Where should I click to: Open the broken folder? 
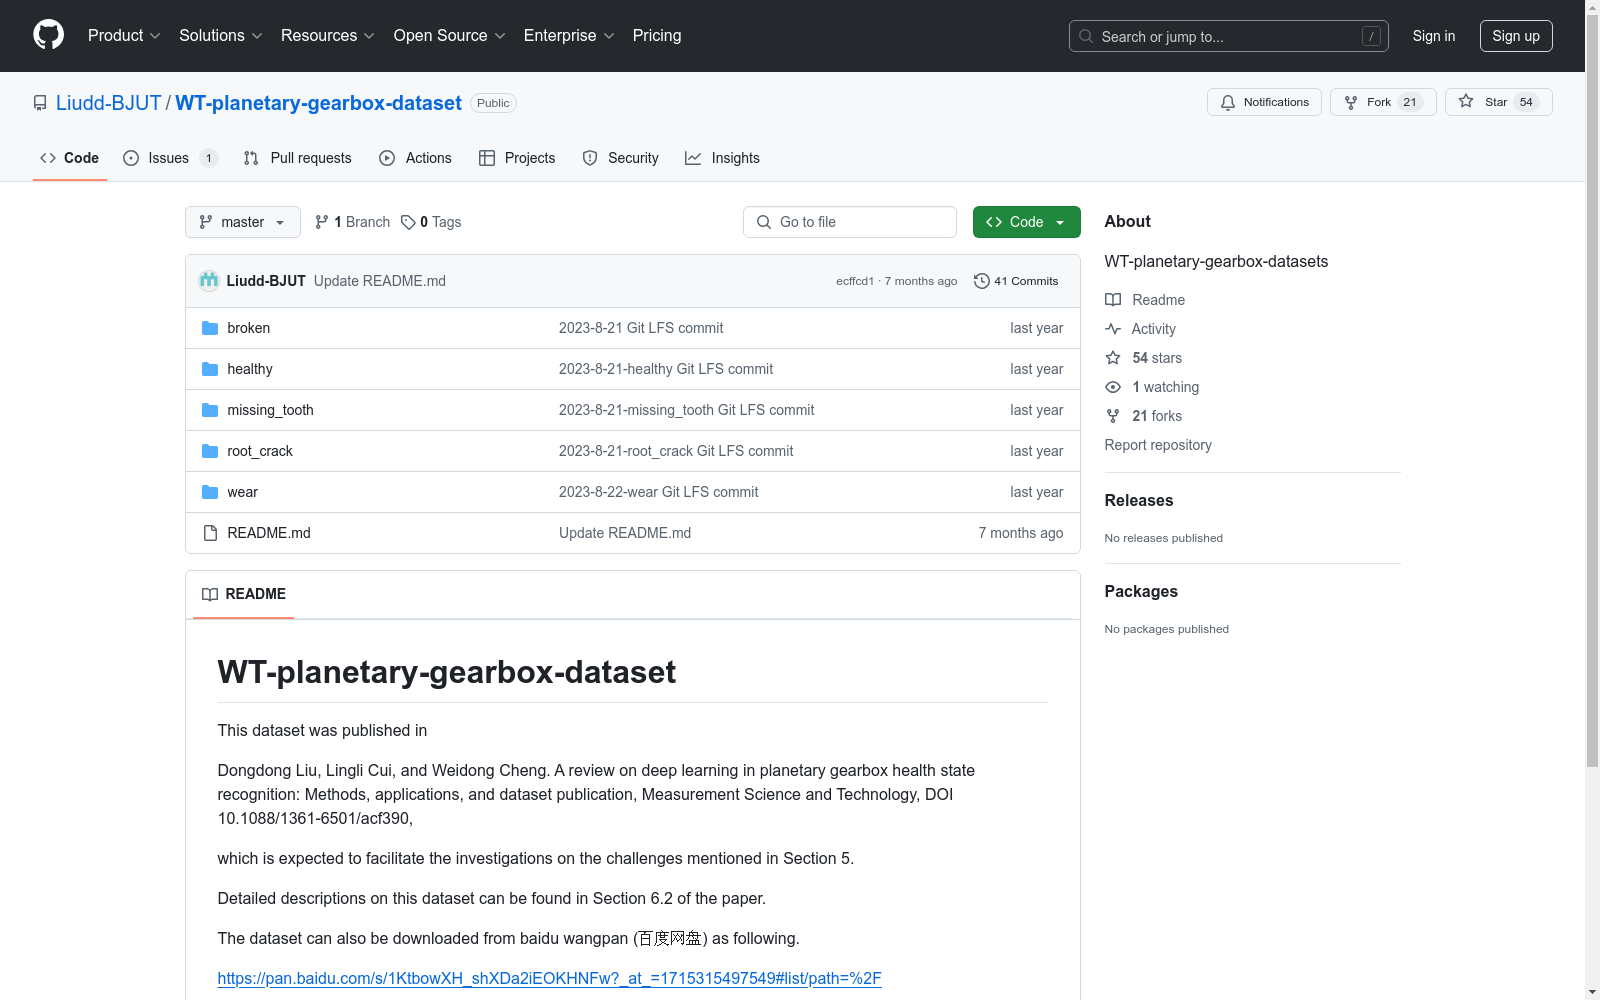(x=248, y=328)
